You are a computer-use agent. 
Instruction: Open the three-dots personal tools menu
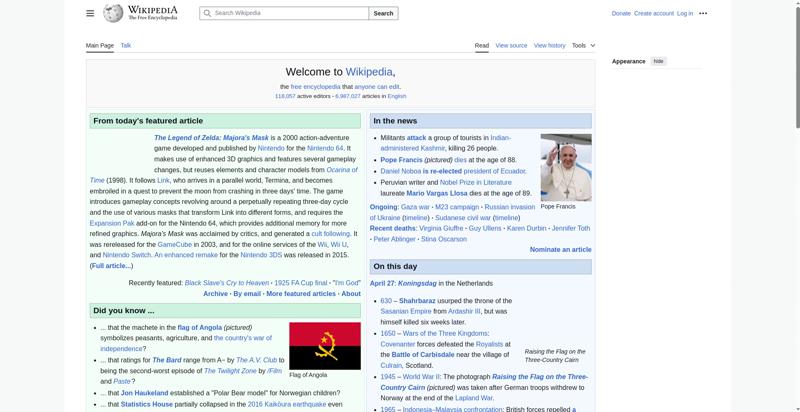(703, 13)
